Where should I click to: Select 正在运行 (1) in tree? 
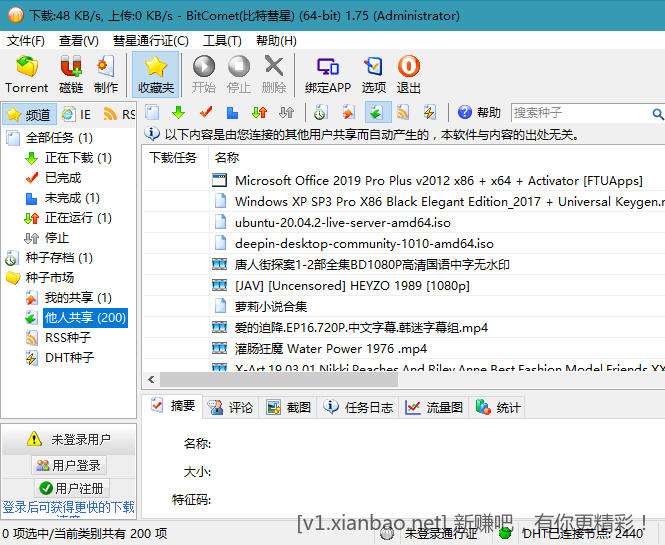69,218
